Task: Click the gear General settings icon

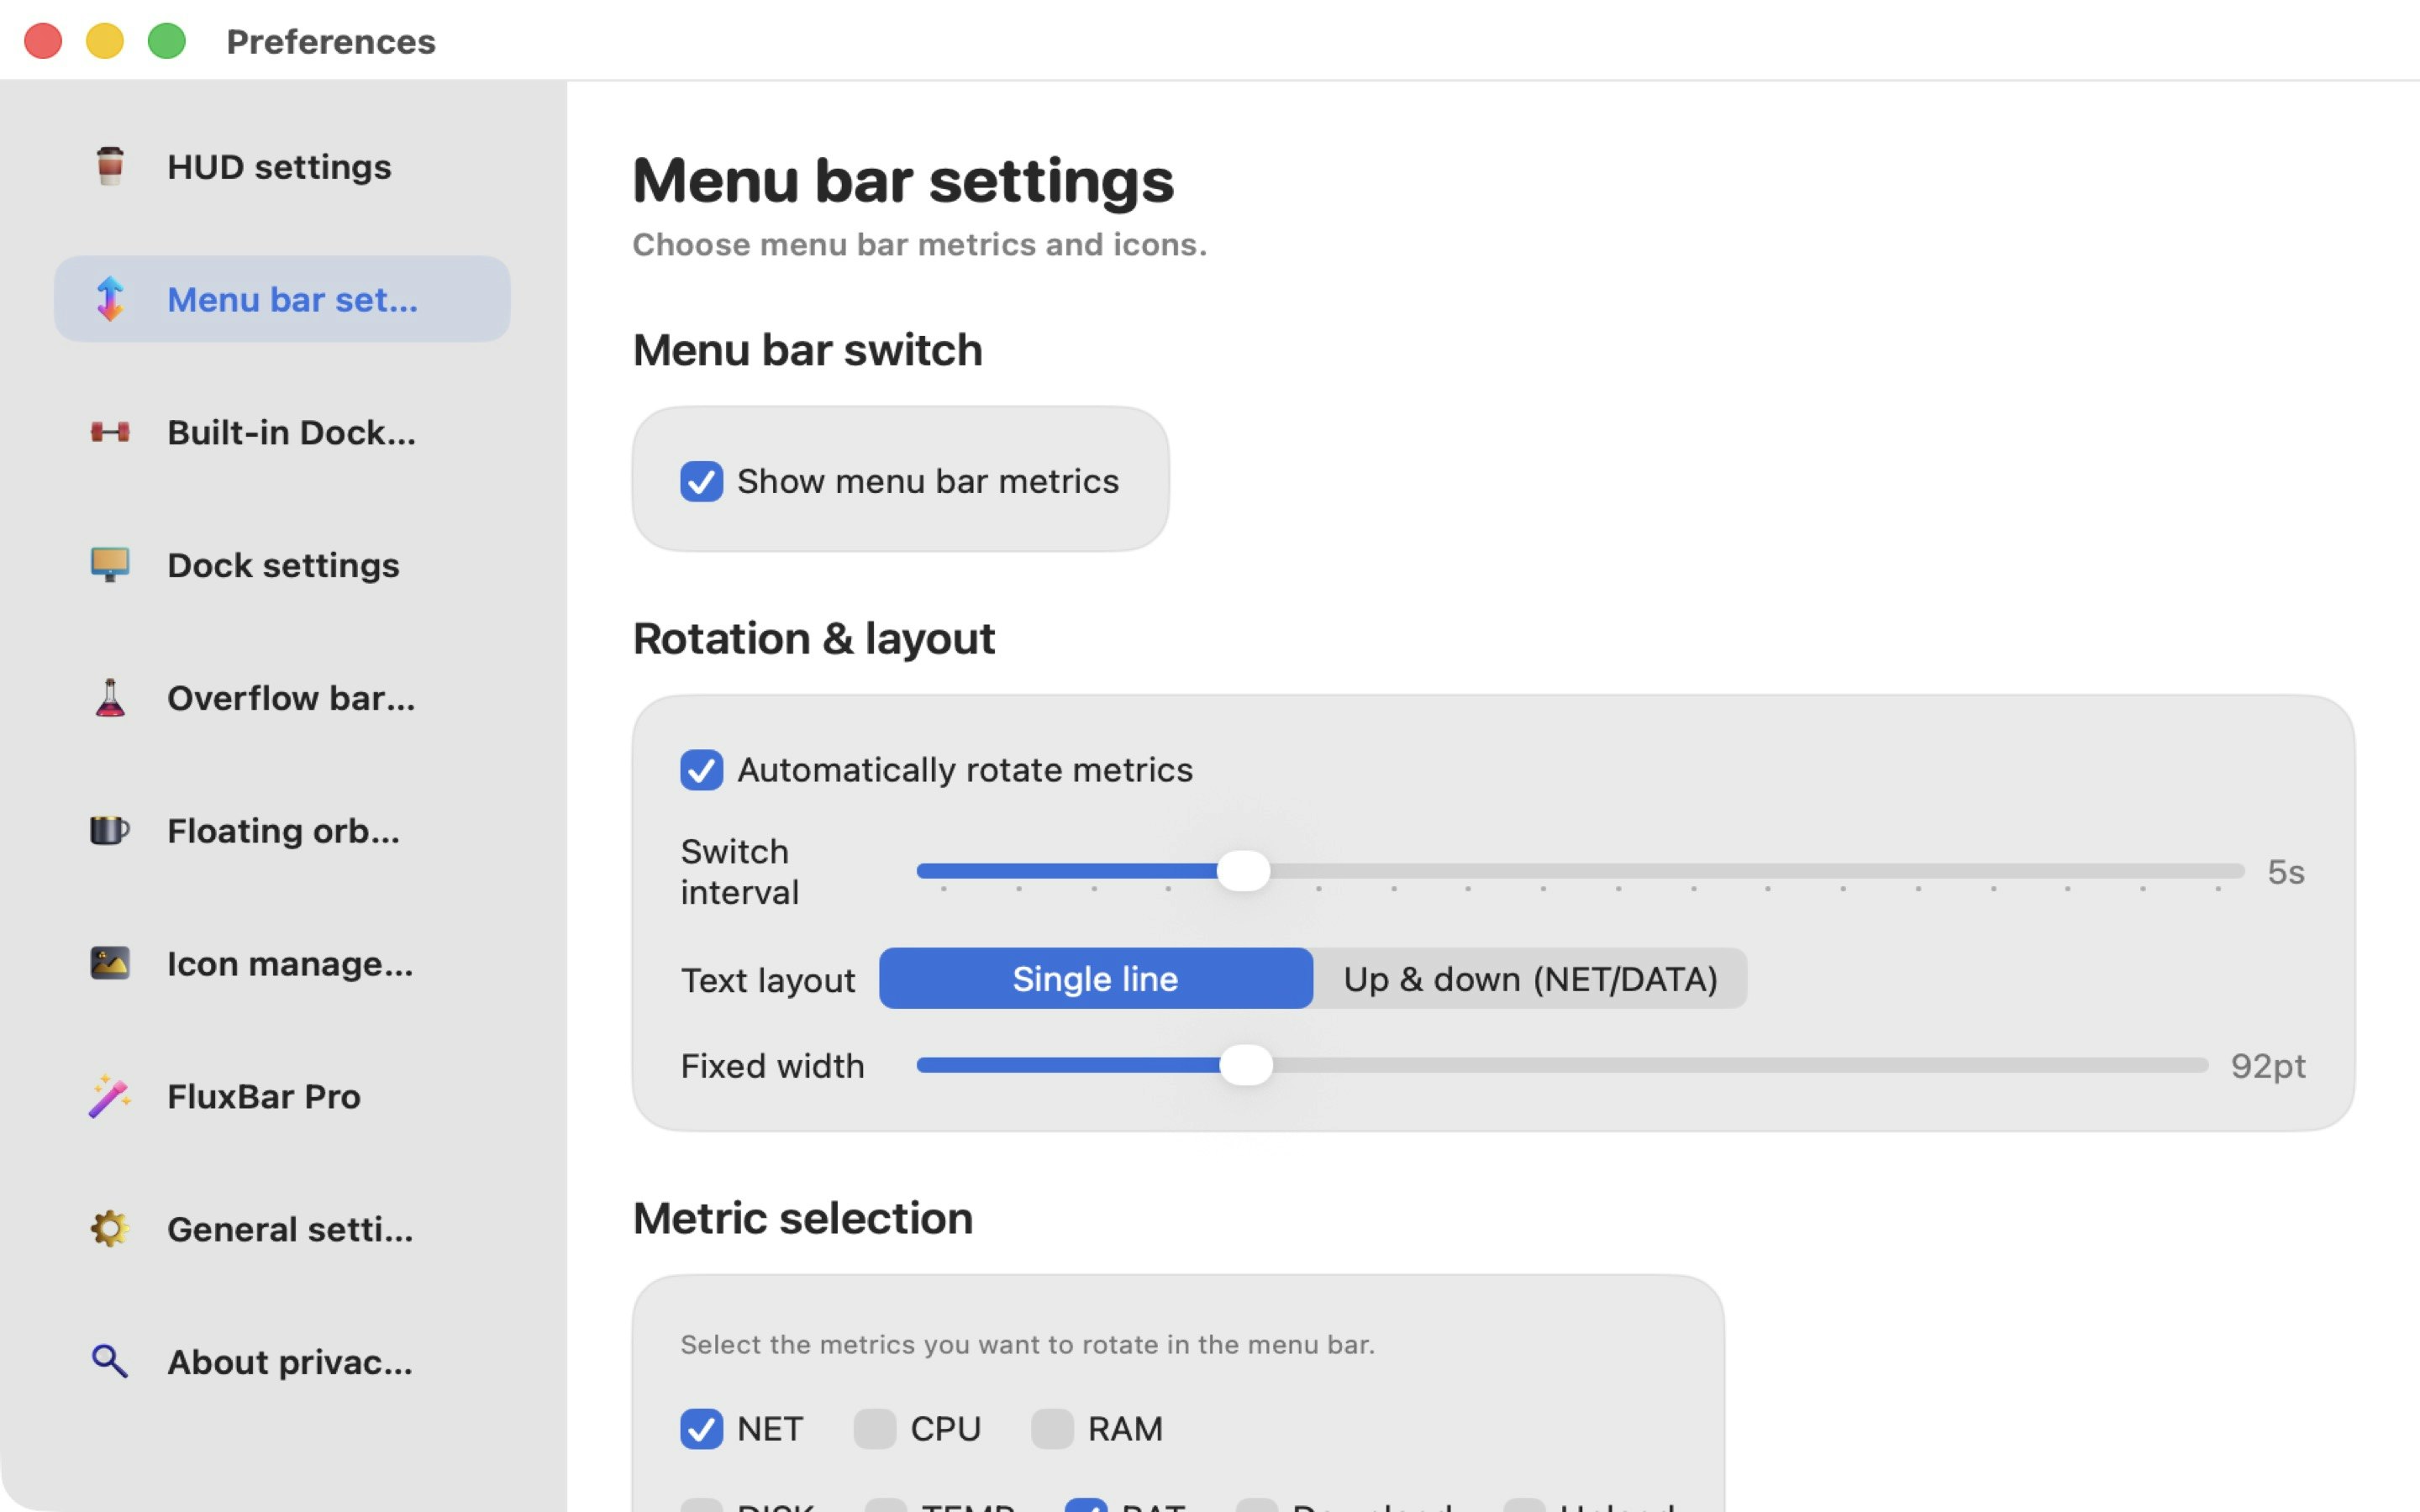Action: [x=110, y=1229]
